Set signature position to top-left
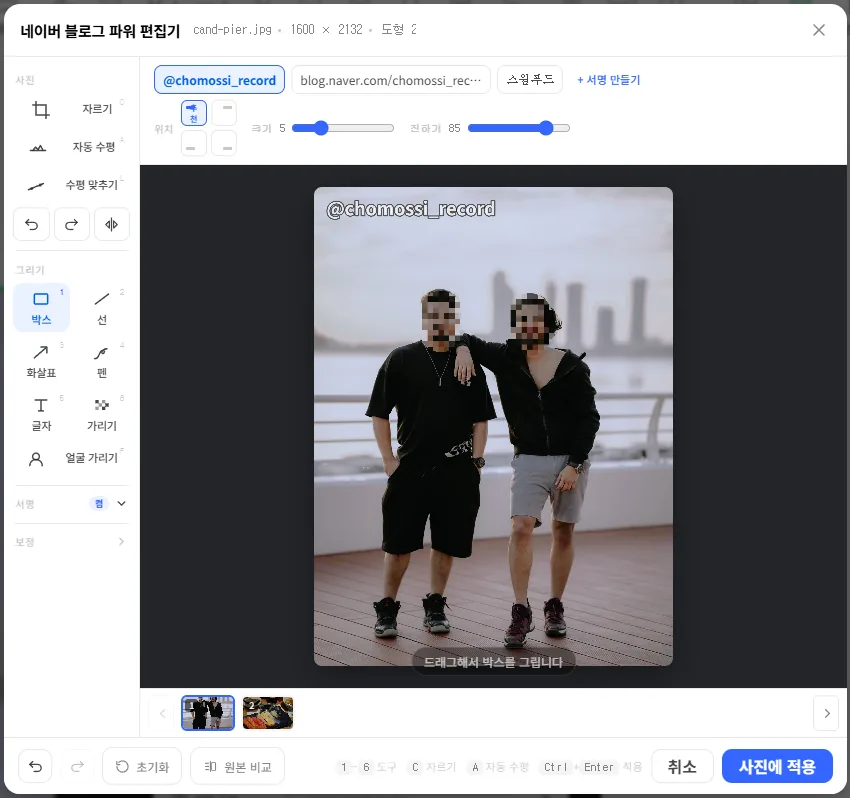 [194, 113]
